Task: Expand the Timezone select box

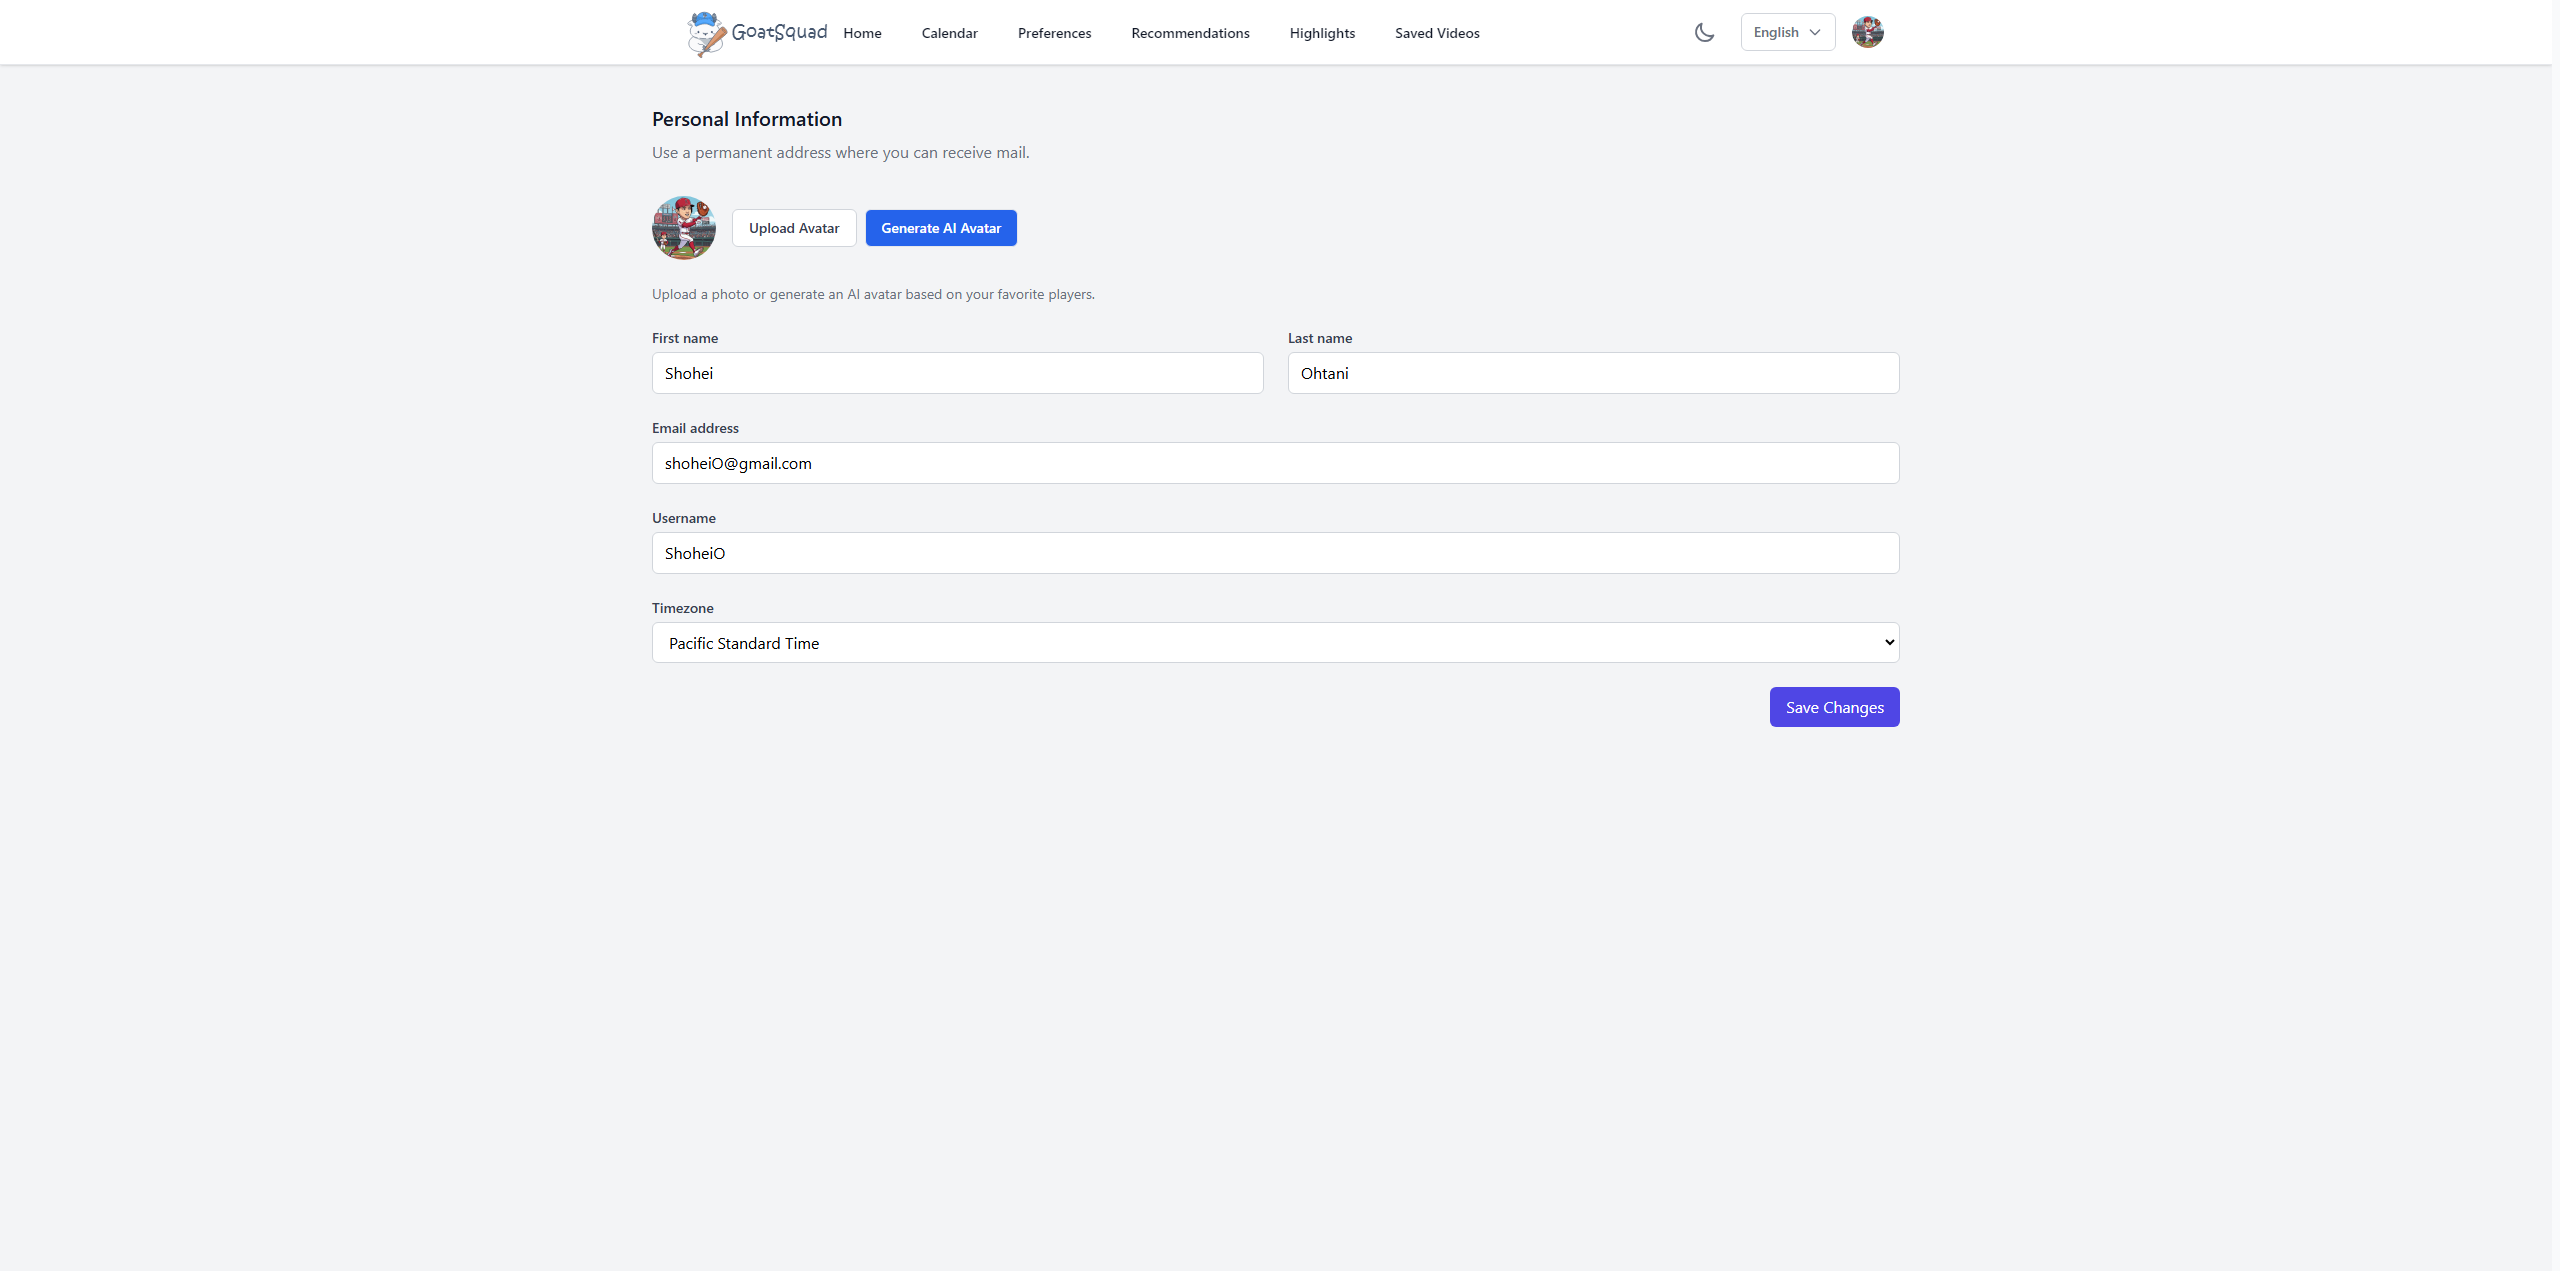Action: [1274, 643]
